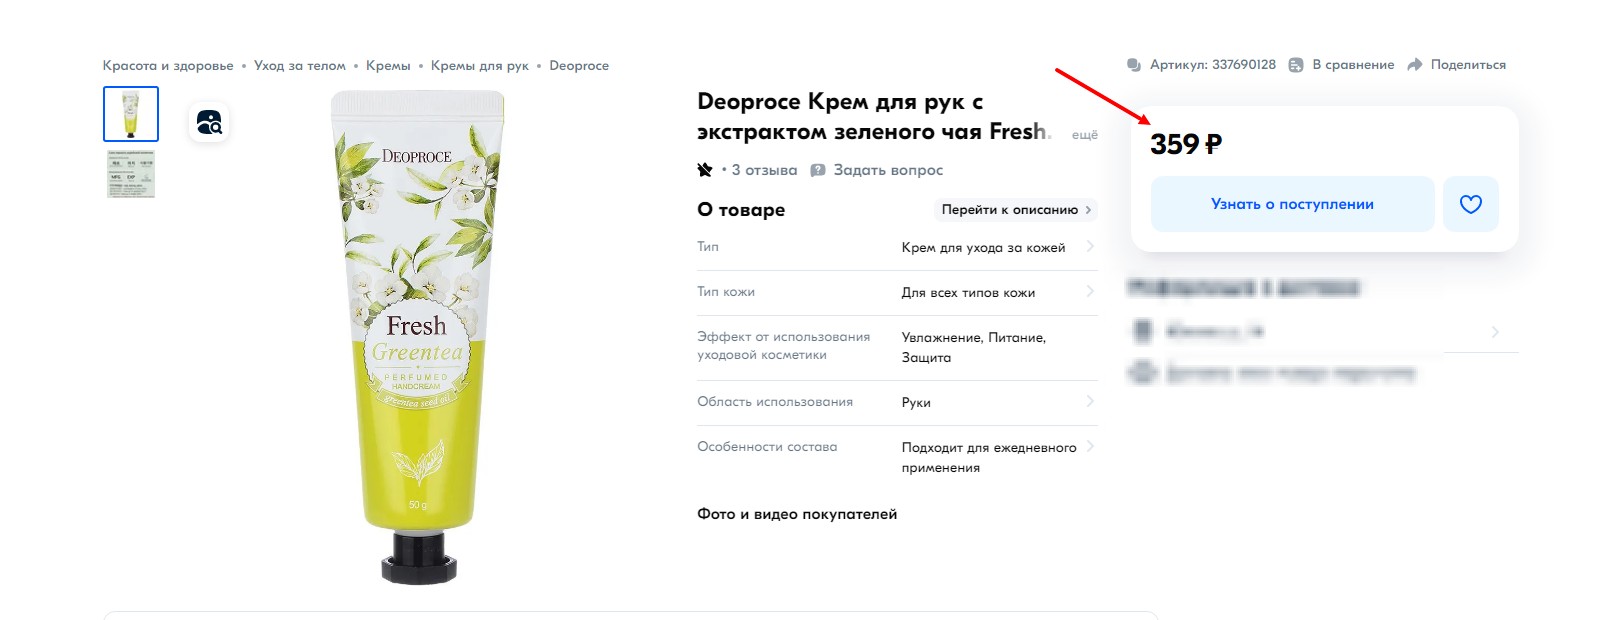Click Узнать о поступлении button

click(1292, 204)
